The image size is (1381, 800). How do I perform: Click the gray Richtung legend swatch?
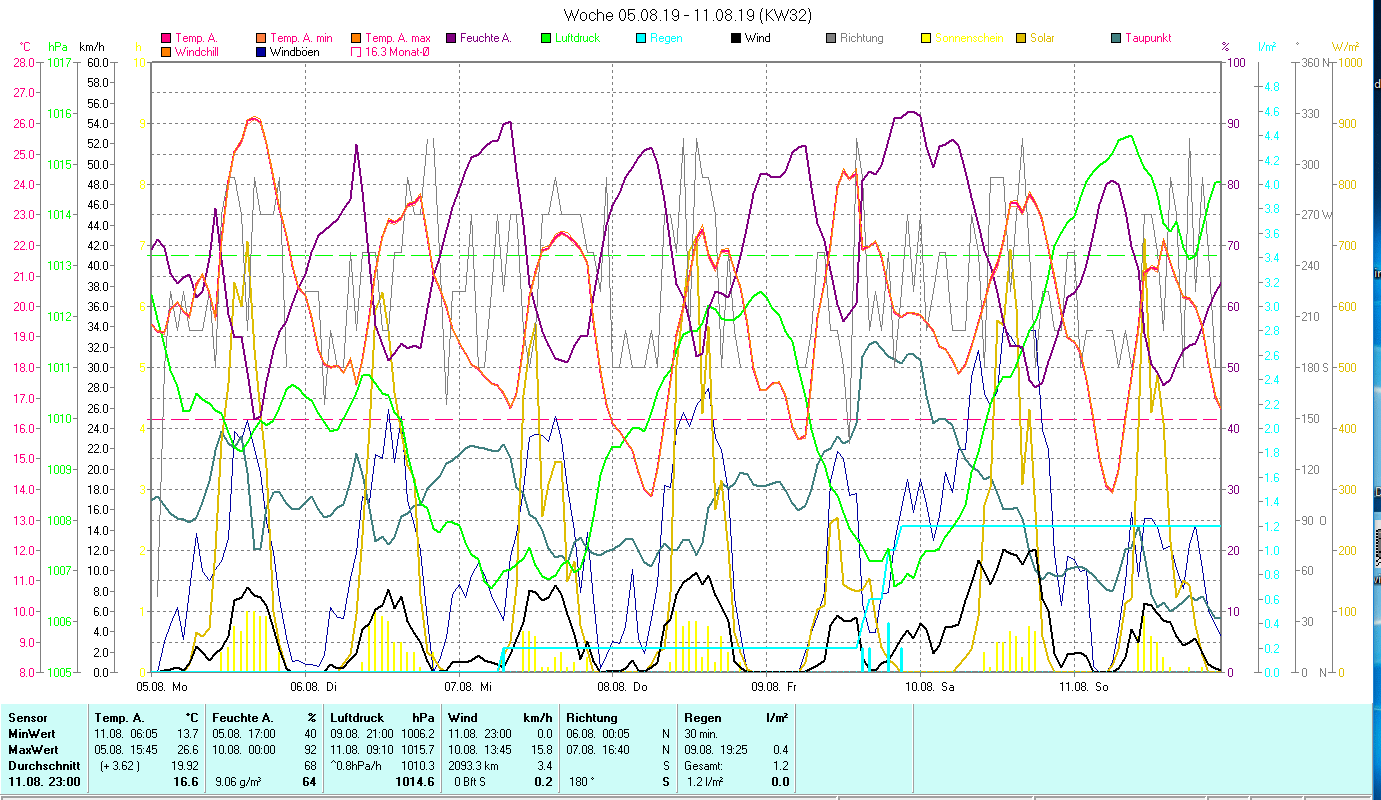830,39
